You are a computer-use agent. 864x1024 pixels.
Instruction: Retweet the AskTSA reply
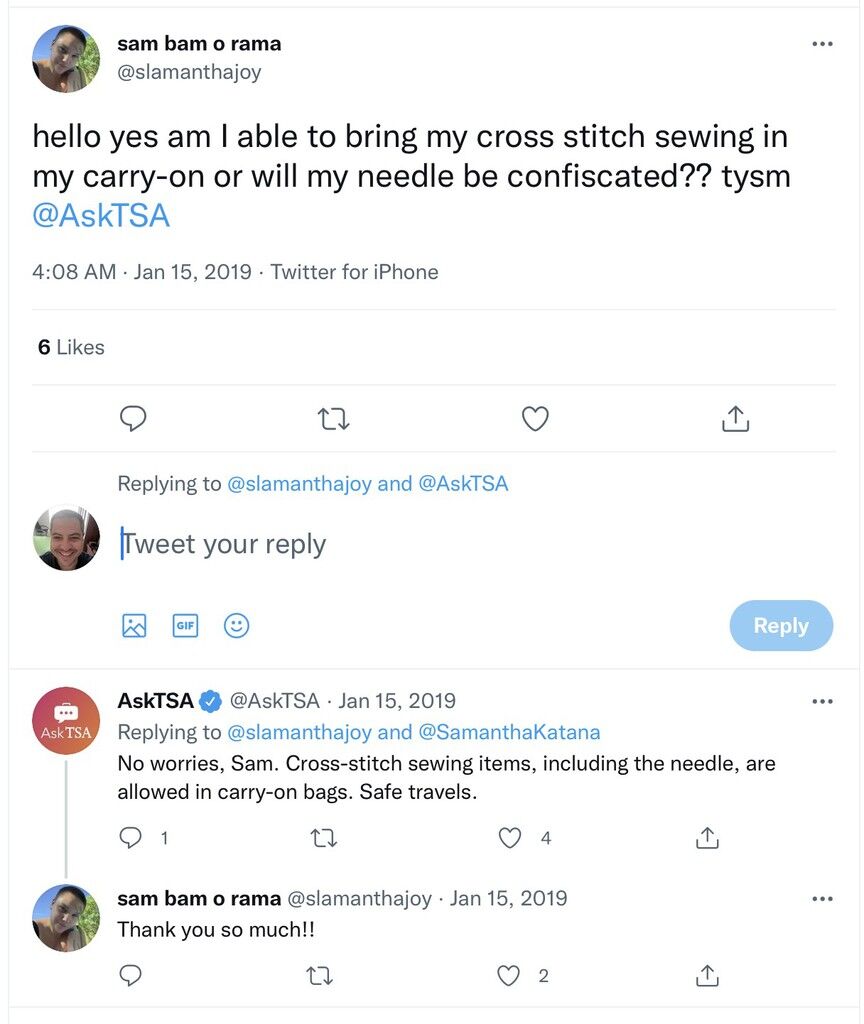(x=323, y=837)
